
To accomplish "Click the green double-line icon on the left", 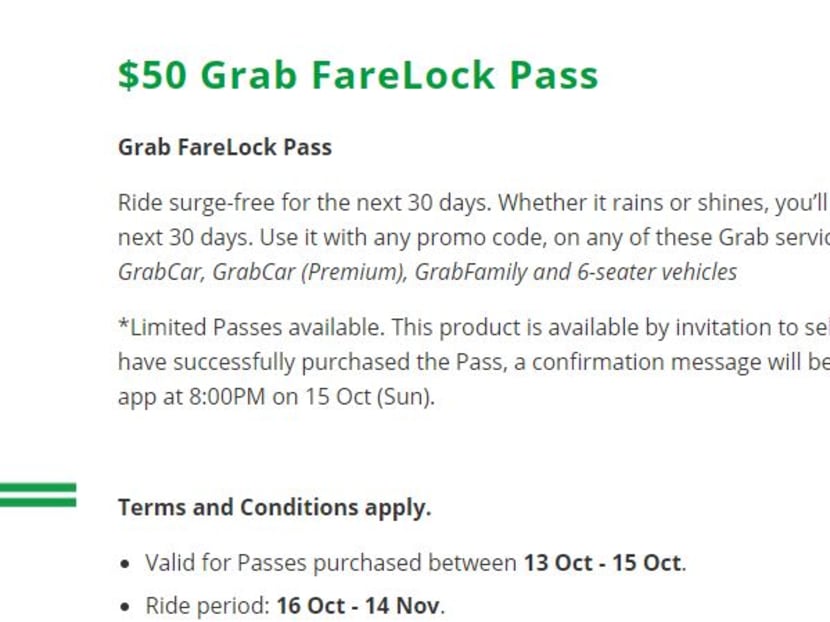I will (38, 494).
